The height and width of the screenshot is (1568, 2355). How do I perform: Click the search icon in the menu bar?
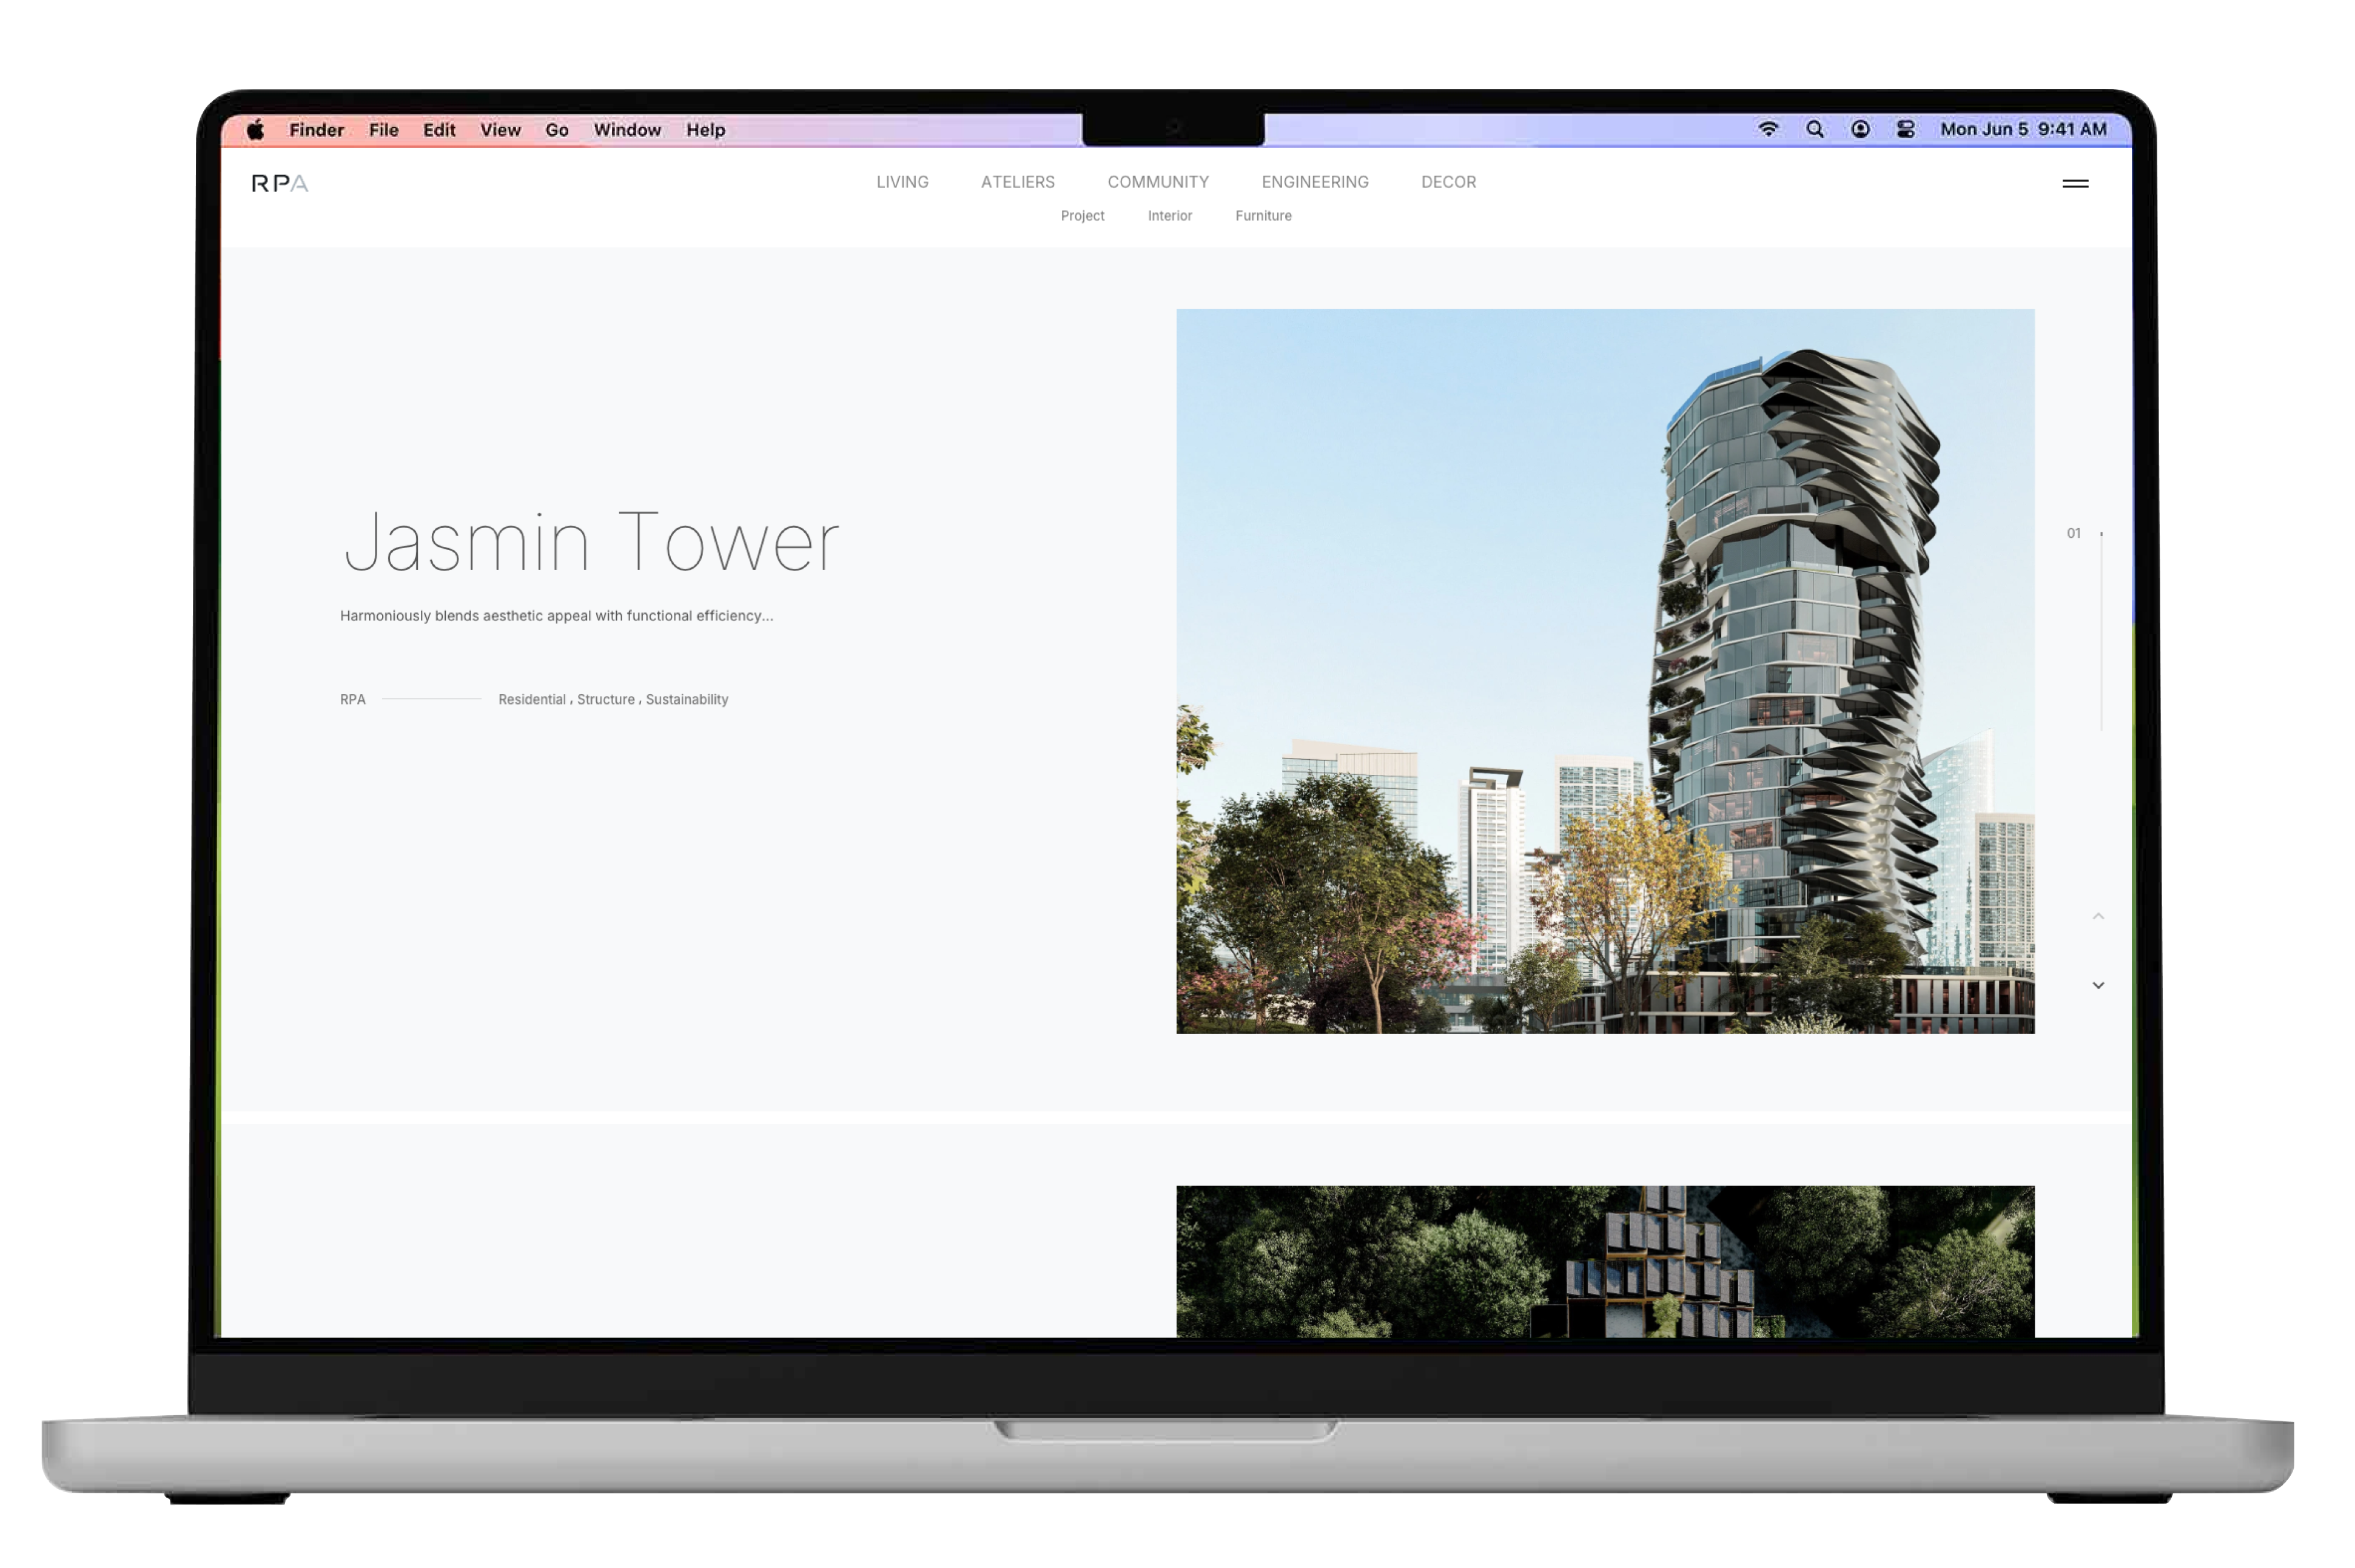pos(1815,131)
